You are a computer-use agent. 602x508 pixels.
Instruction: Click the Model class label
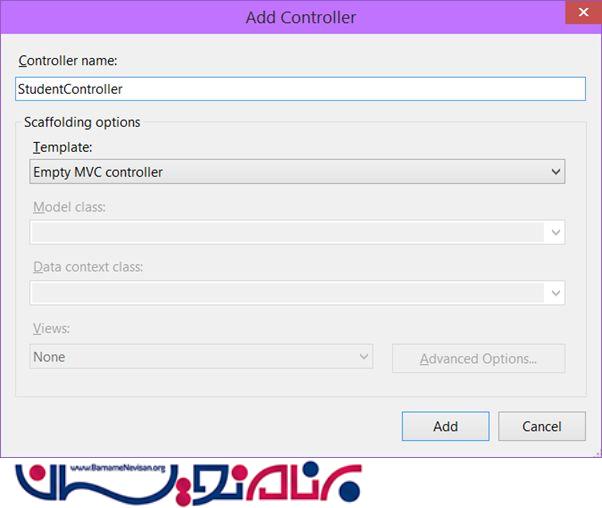(69, 207)
